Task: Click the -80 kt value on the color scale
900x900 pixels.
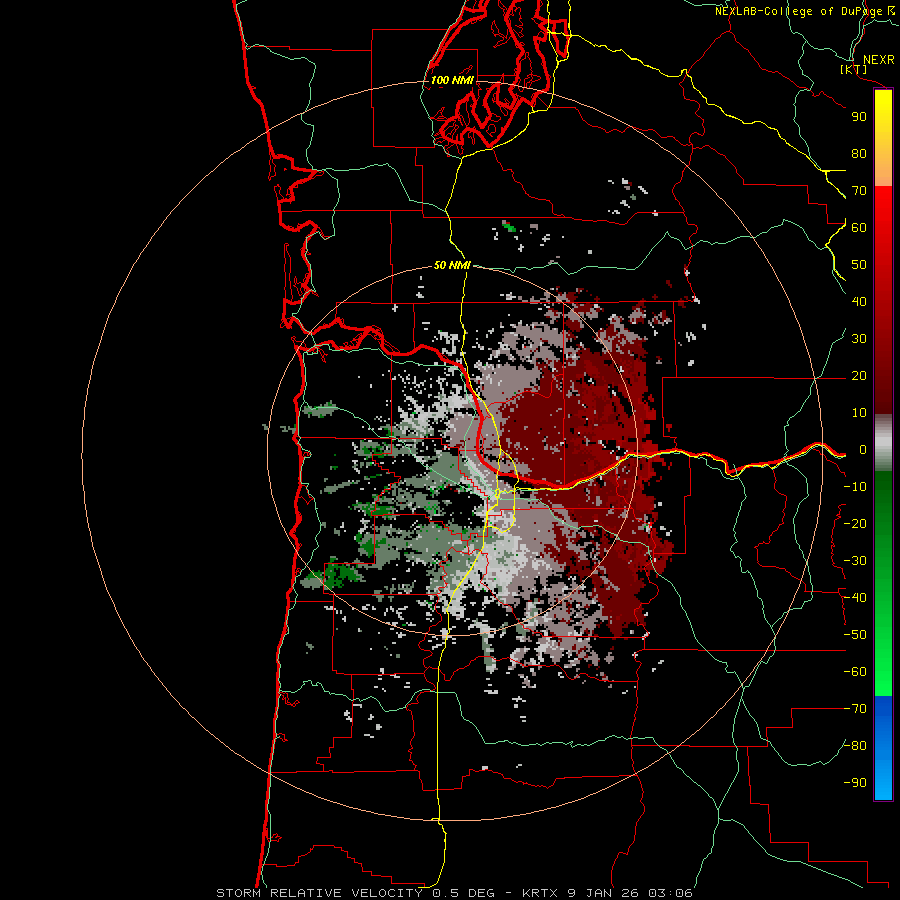Action: [x=855, y=746]
